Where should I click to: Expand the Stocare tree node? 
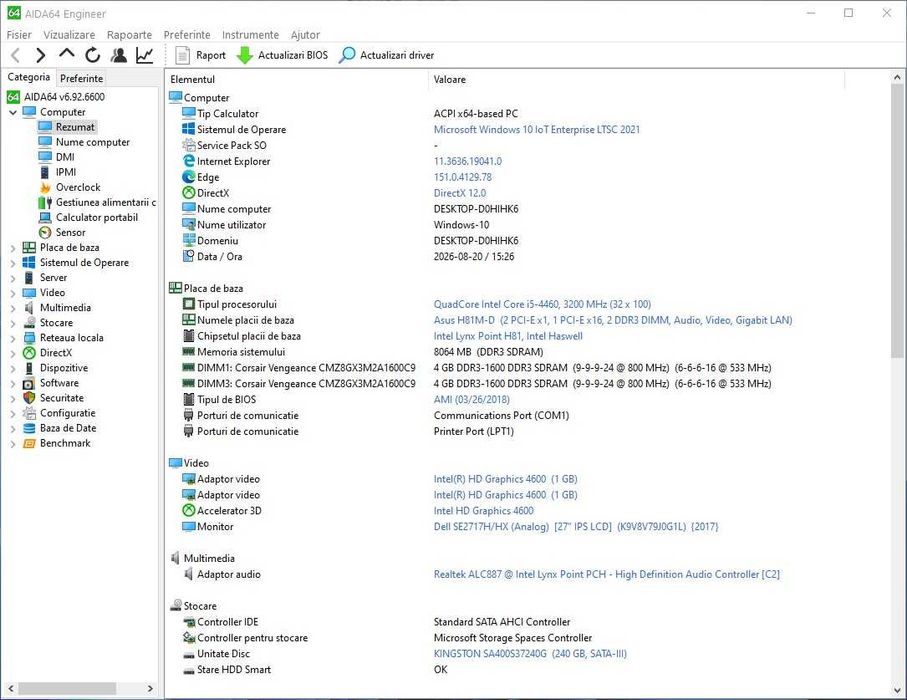13,323
